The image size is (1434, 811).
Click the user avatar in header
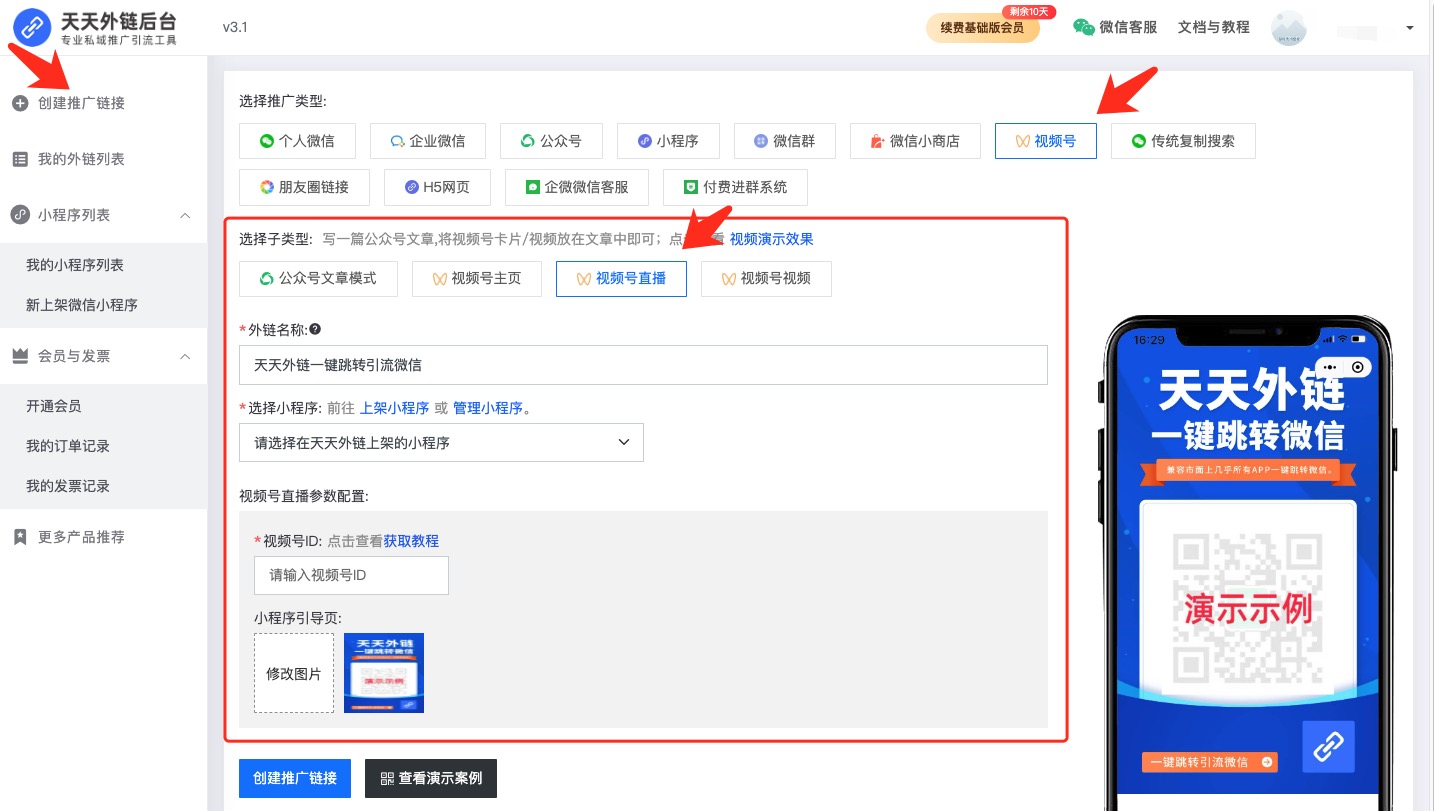1288,28
